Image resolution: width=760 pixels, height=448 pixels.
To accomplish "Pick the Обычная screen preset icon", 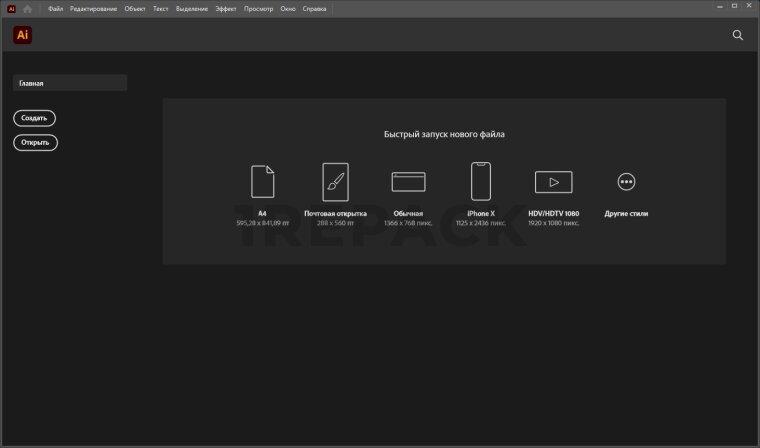I will click(x=409, y=181).
